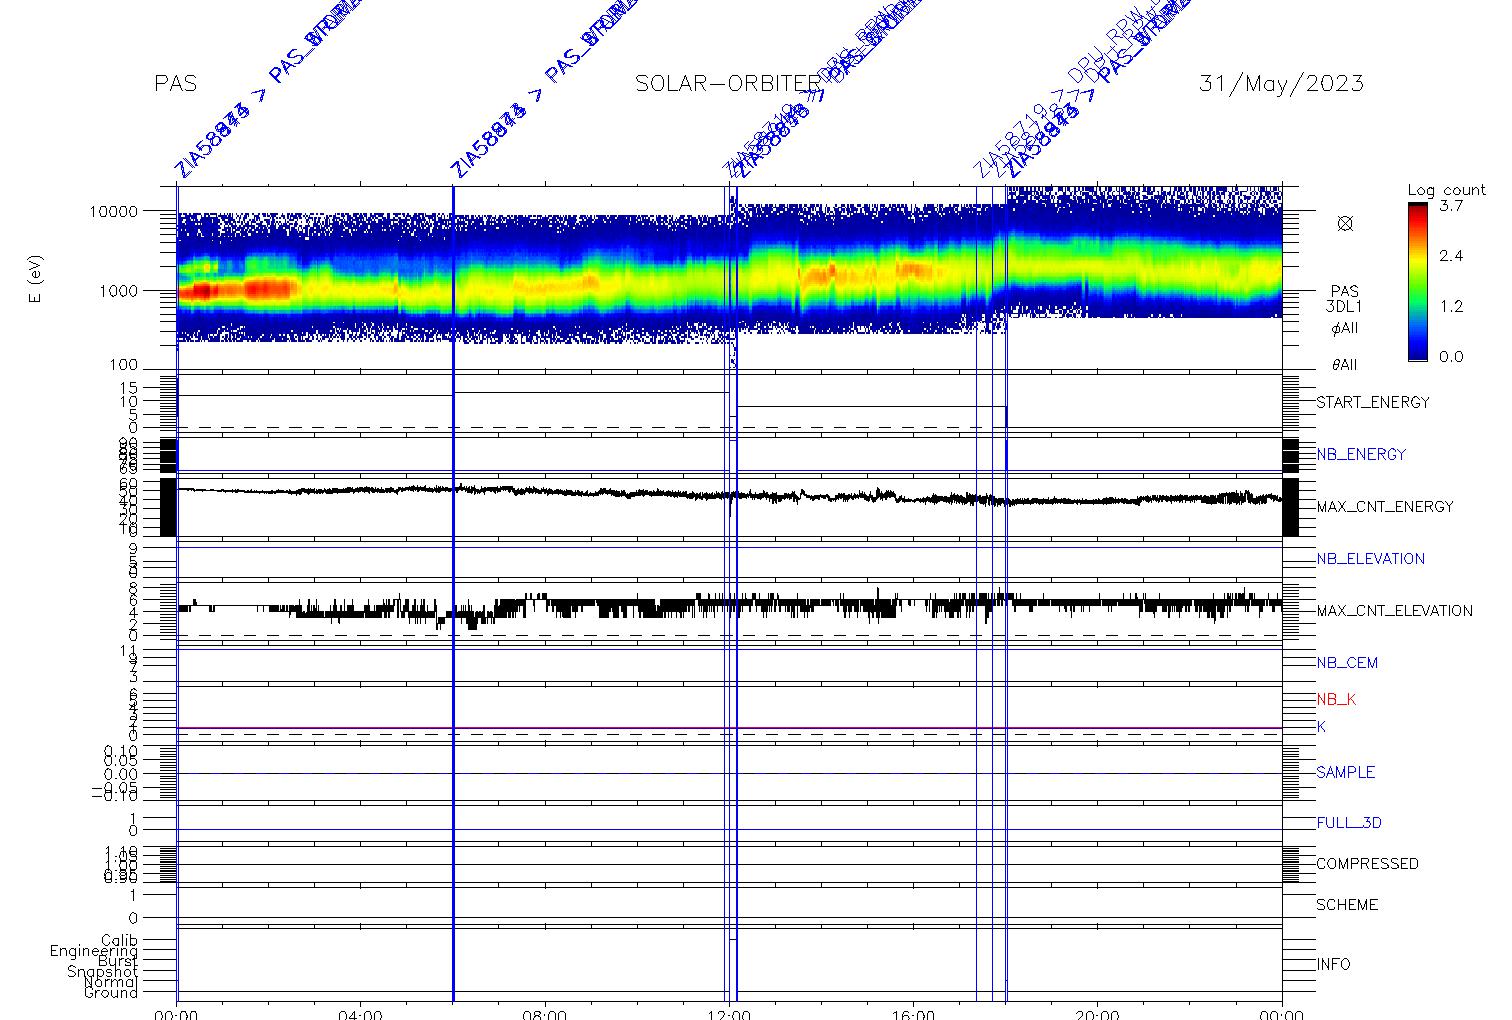Click the MAX_CNT_ENERGY panel label
Viewport: 1512px width, 1020px height.
pyautogui.click(x=1385, y=507)
